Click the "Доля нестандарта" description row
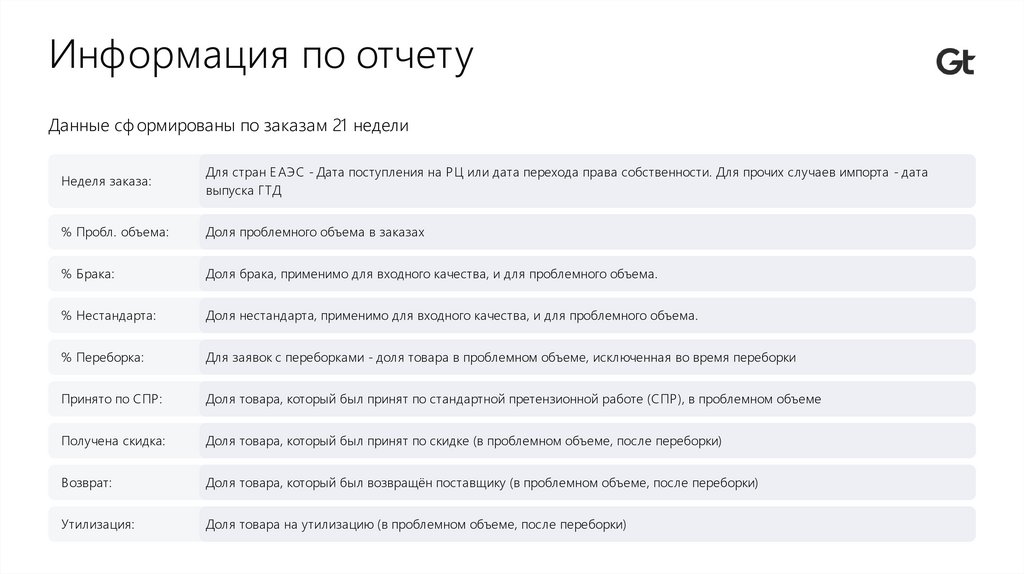The image size is (1024, 574). pos(451,315)
